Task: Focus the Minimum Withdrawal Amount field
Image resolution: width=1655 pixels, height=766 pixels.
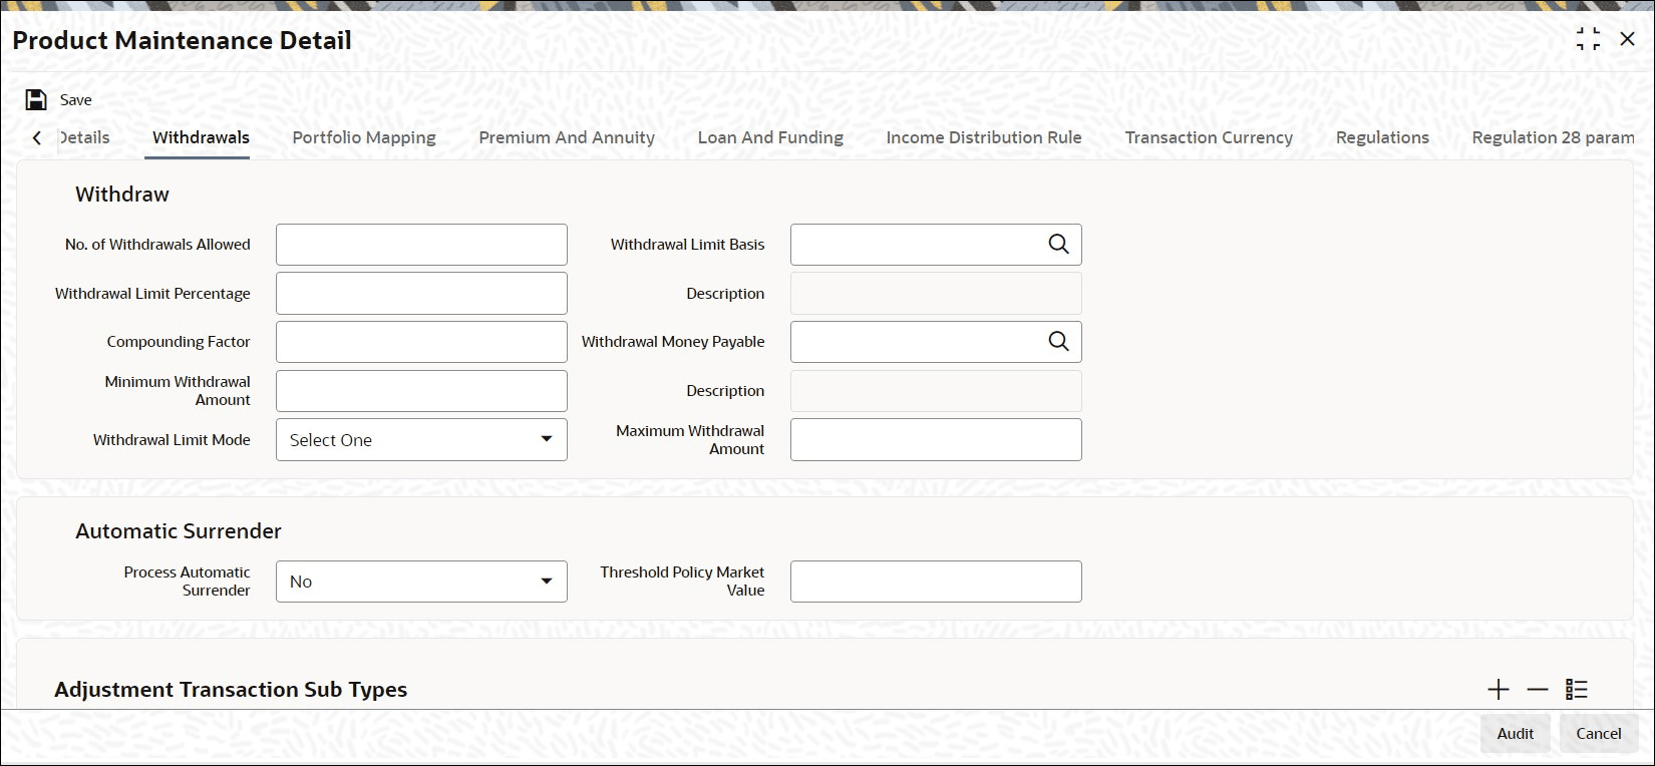Action: coord(421,391)
